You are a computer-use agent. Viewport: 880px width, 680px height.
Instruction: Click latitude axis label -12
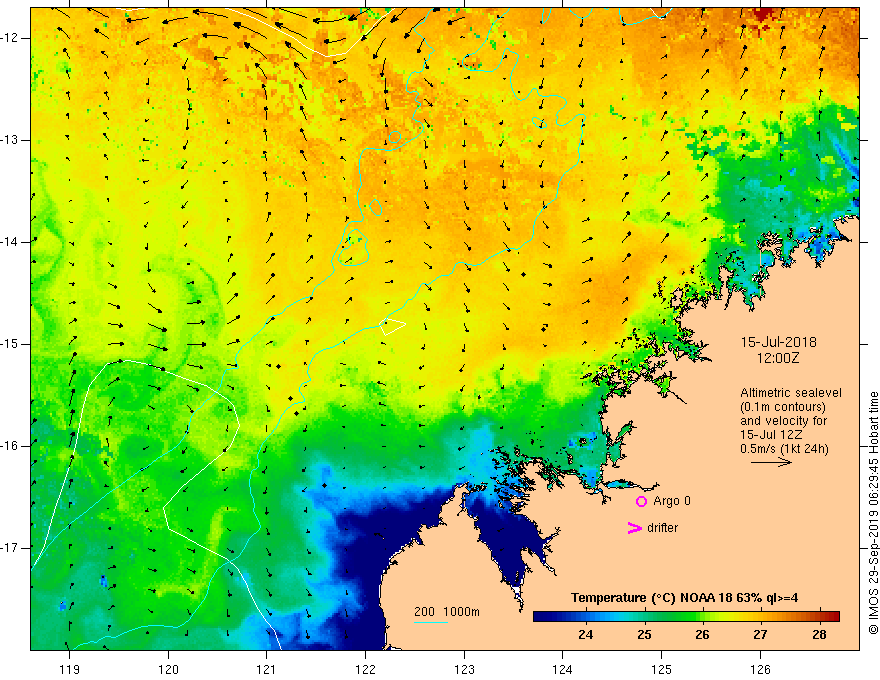11,38
